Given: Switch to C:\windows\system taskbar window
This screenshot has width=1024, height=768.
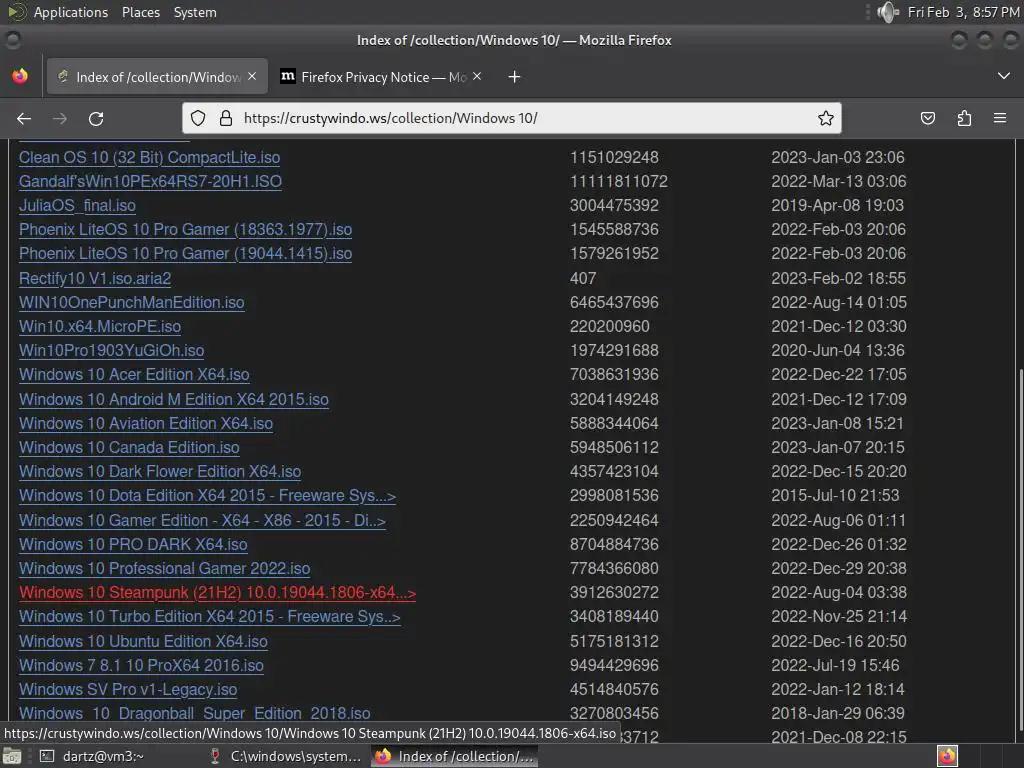Looking at the screenshot, I should coord(287,756).
